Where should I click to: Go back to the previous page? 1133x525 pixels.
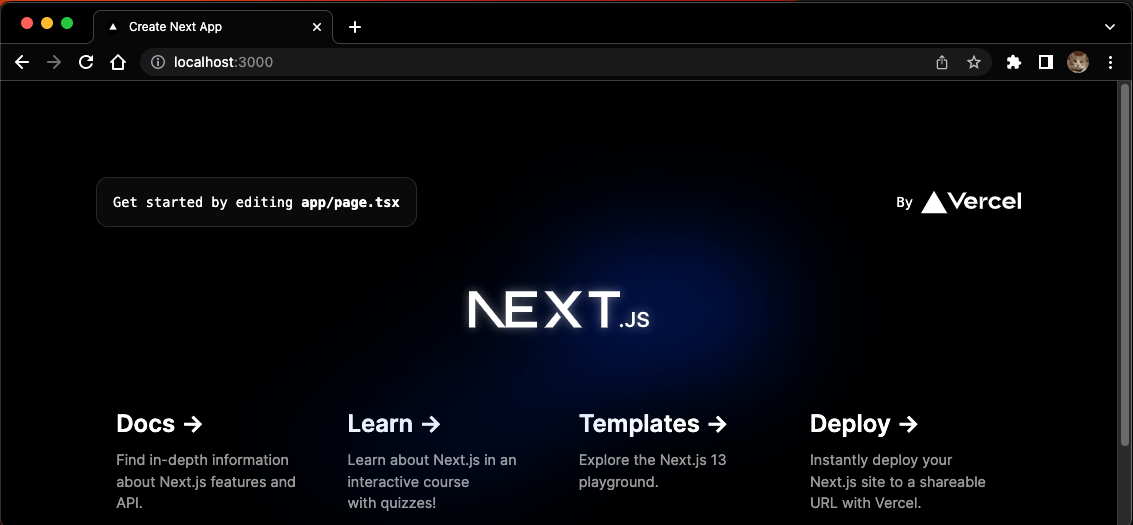(22, 63)
